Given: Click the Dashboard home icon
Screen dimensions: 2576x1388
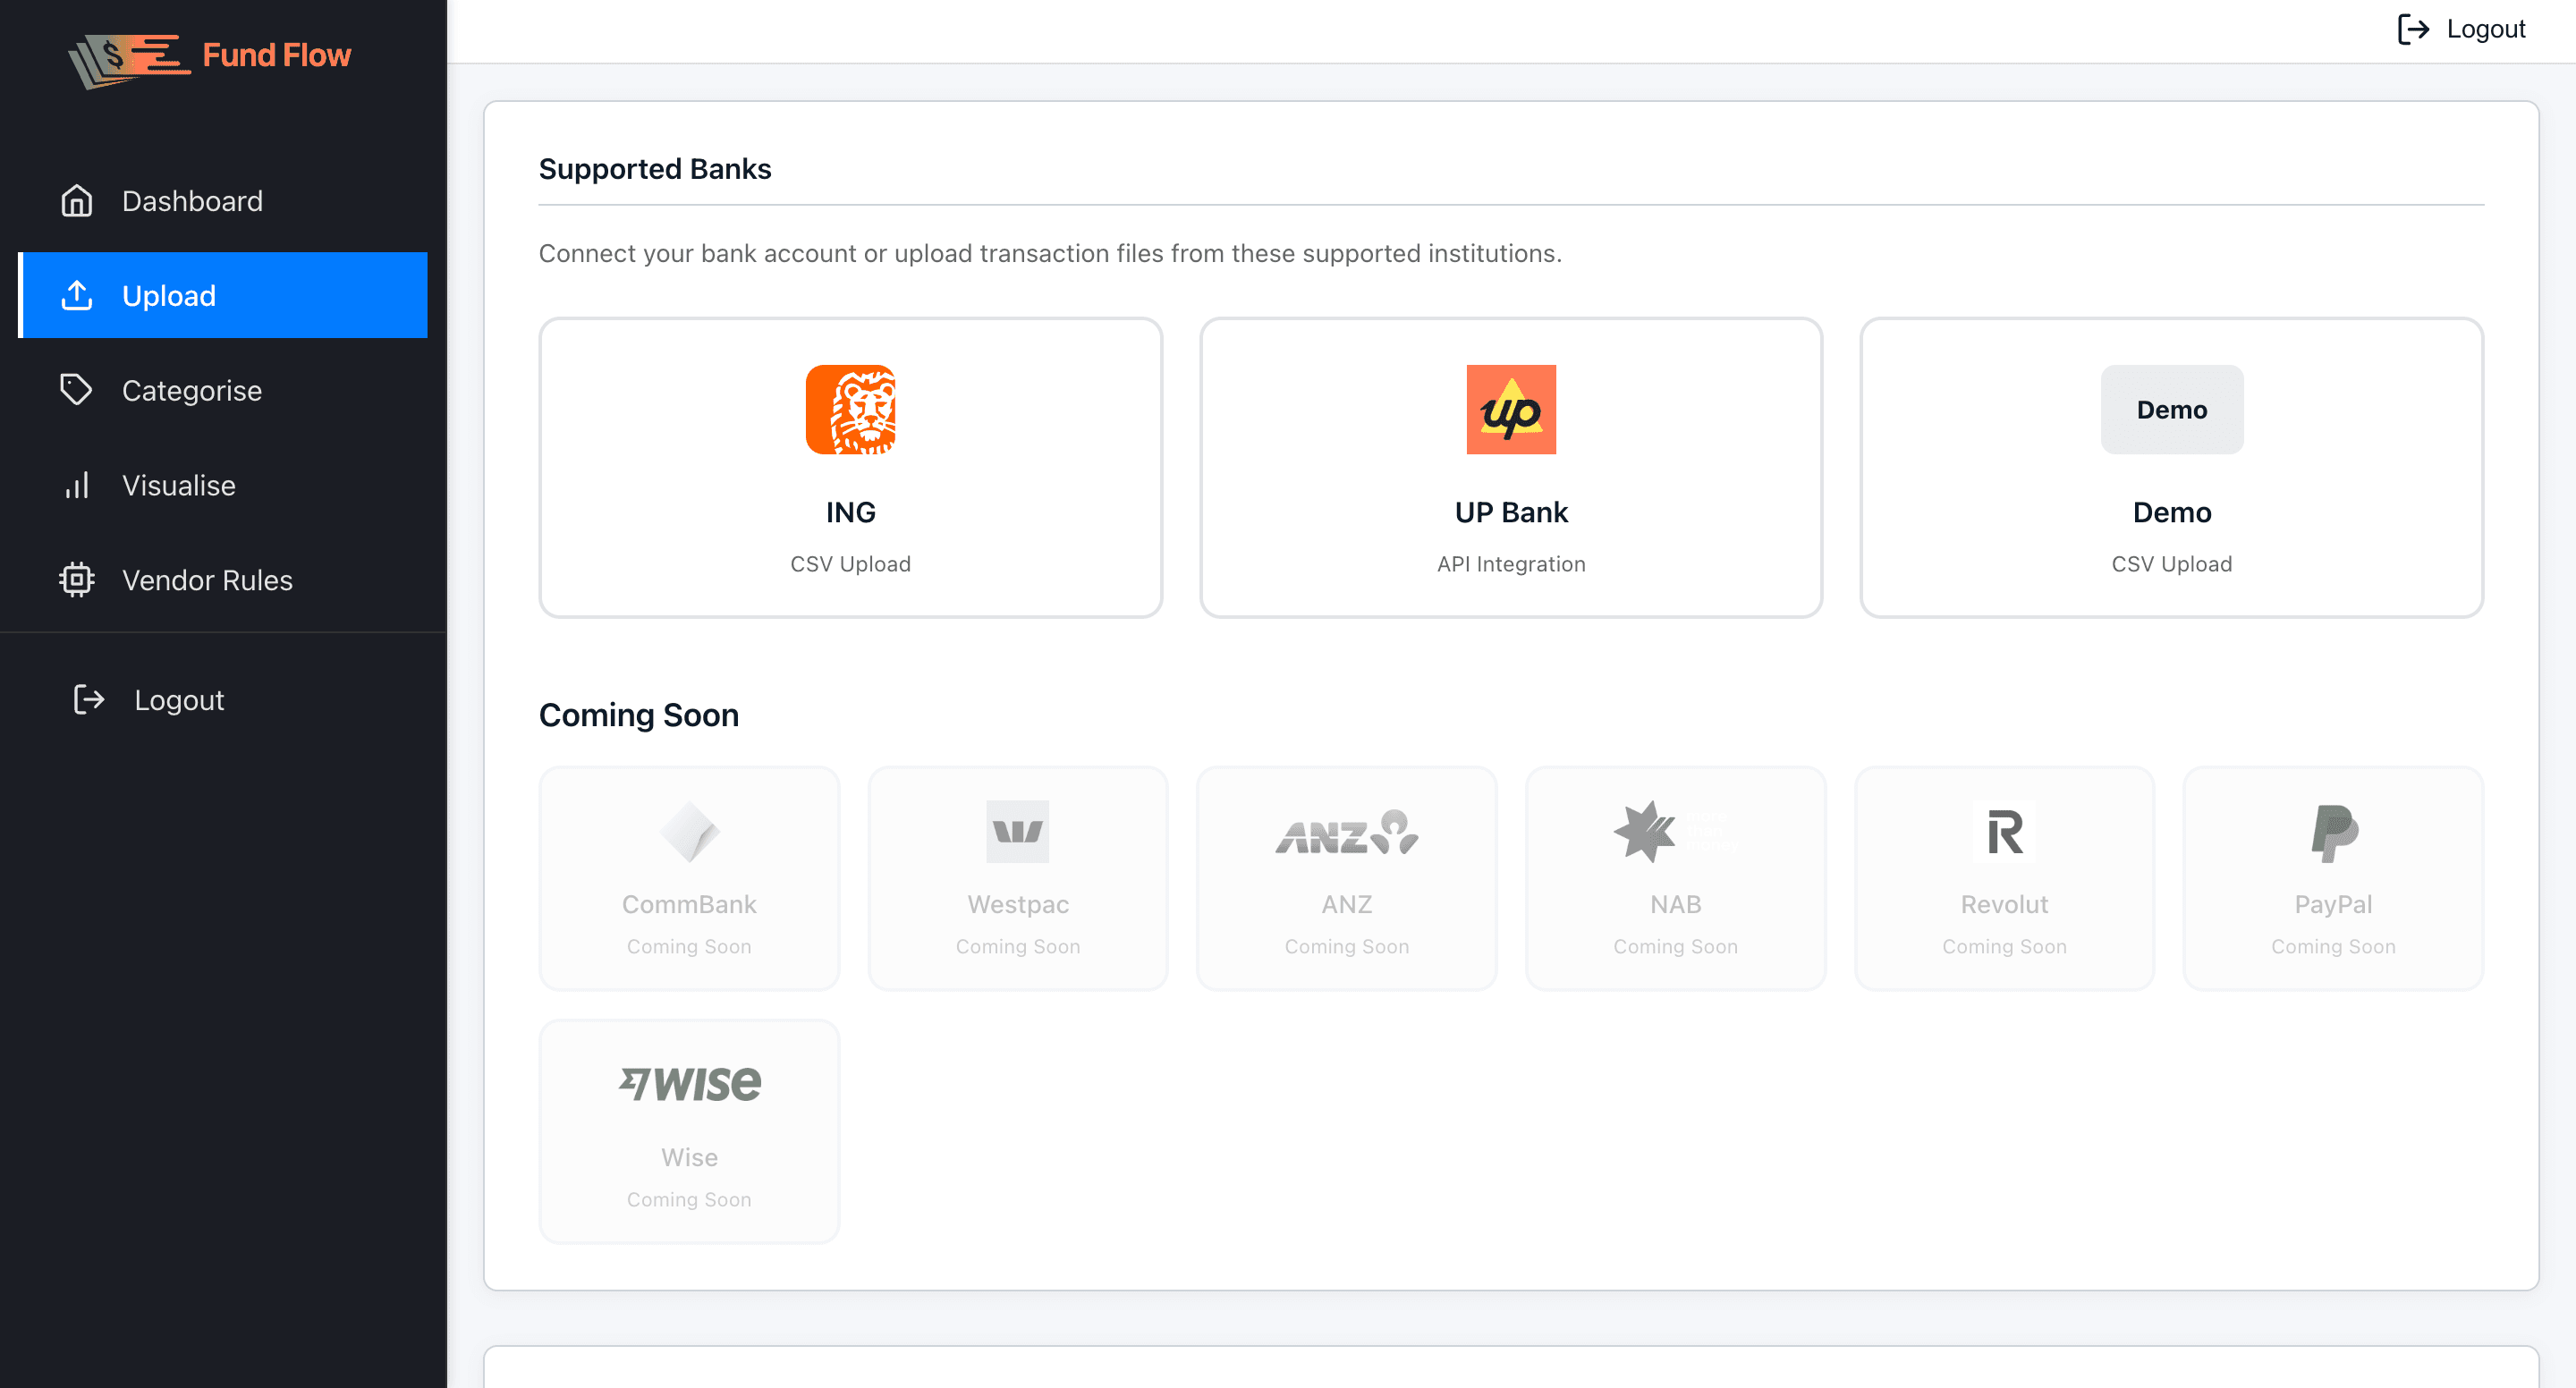Looking at the screenshot, I should (77, 201).
